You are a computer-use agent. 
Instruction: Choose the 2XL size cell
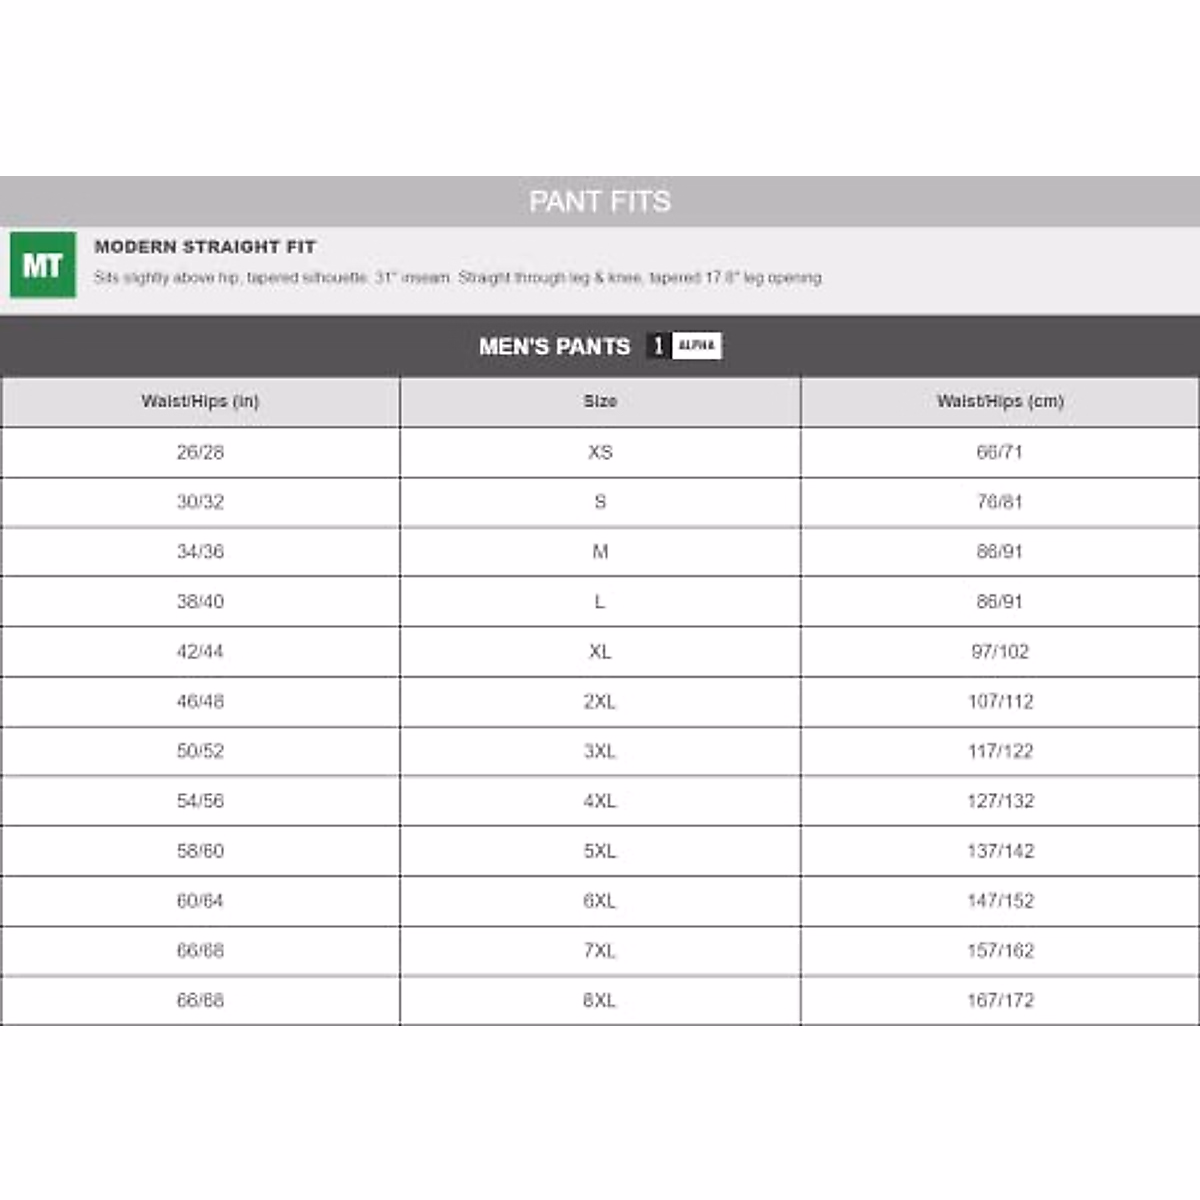600,702
